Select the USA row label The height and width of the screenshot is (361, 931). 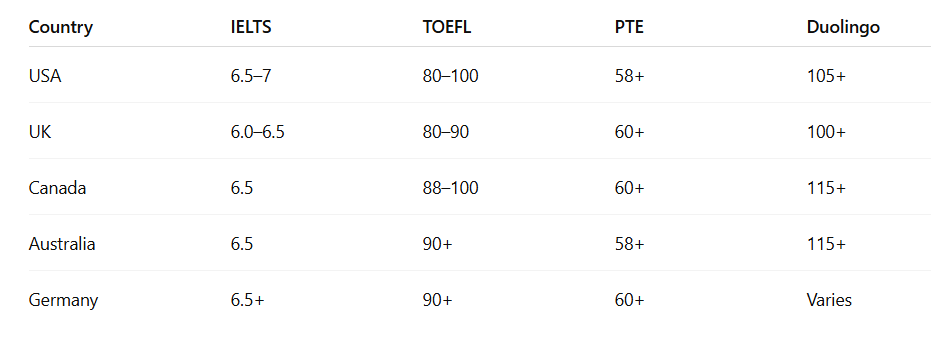[45, 76]
